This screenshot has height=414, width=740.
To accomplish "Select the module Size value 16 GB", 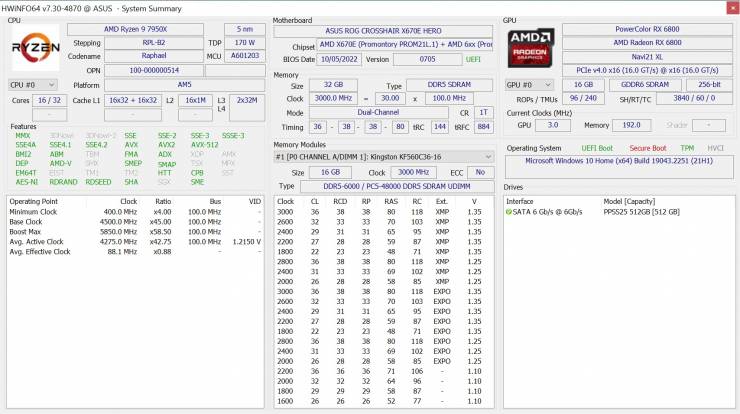I will (330, 172).
